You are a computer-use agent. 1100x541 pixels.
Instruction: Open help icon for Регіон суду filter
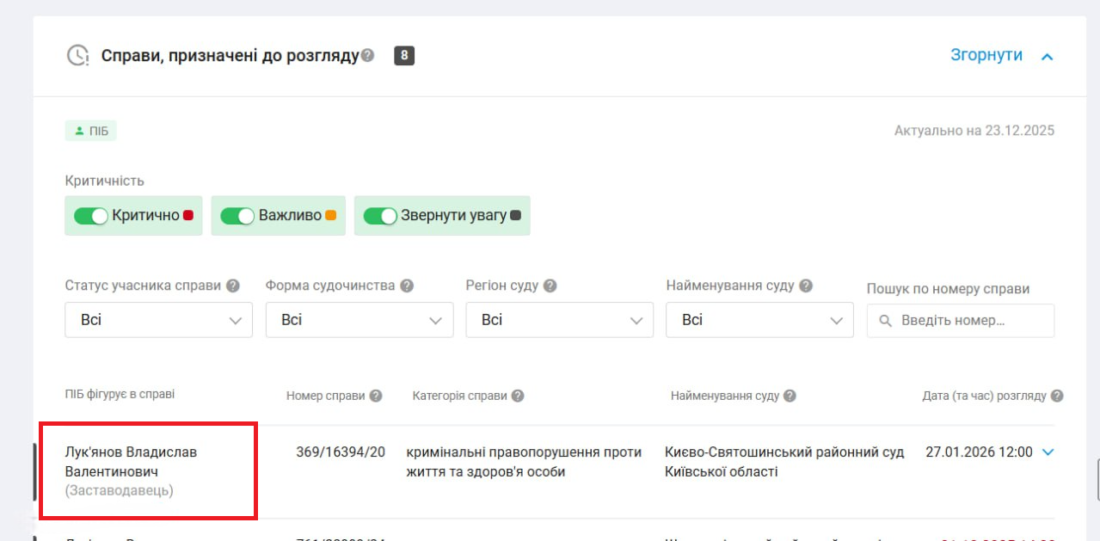coord(550,286)
